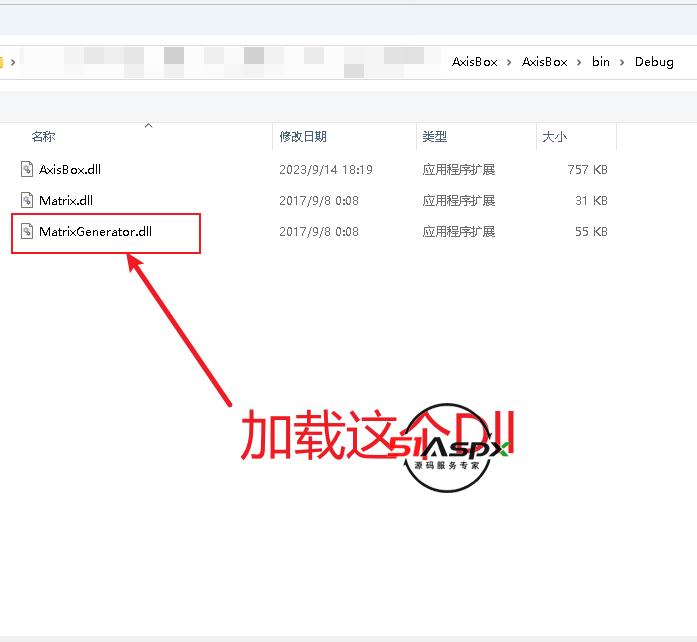Click date 2023/9/14 18:19
The height and width of the screenshot is (642, 697).
pyautogui.click(x=326, y=169)
